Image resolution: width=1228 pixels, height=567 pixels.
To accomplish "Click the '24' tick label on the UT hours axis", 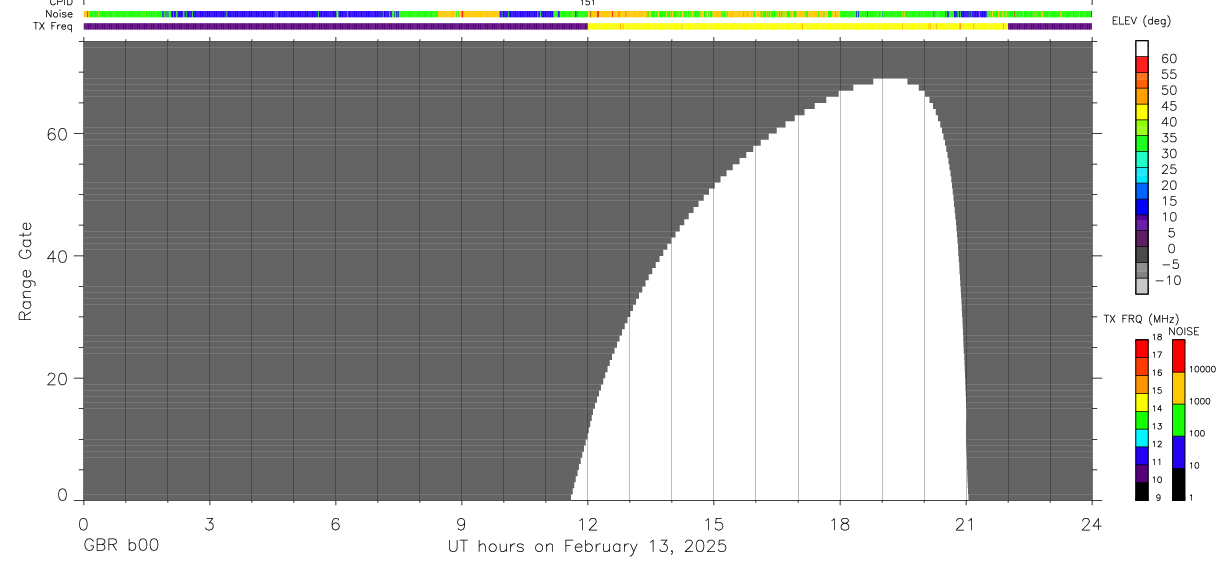I will click(x=1092, y=524).
